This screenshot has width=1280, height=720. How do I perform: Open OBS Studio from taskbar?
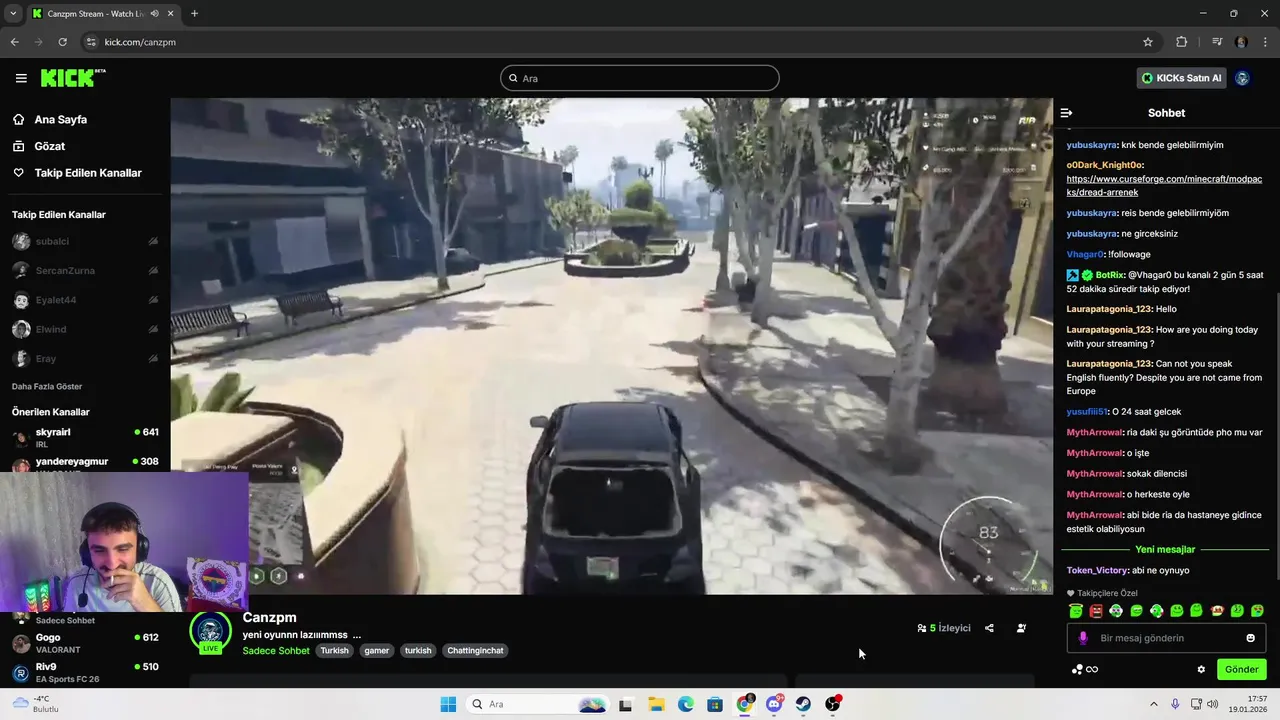[x=833, y=704]
